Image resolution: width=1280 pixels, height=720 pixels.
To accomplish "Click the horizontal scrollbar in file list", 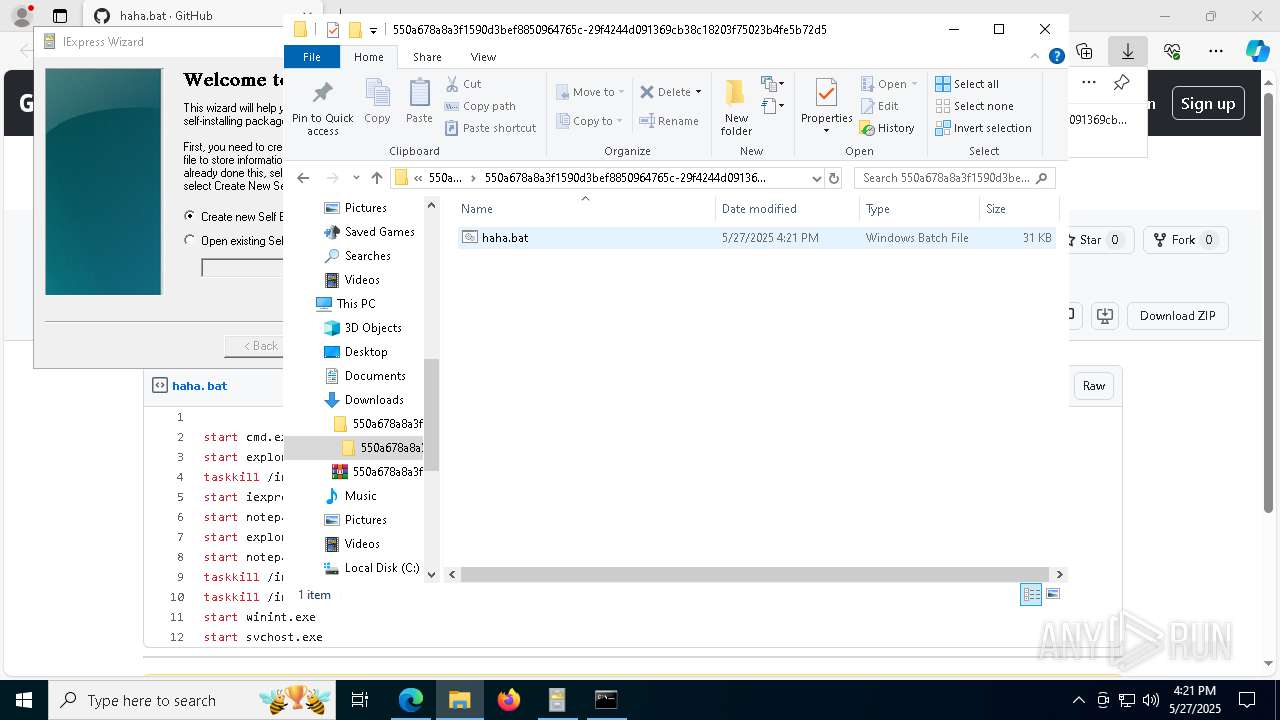I will (754, 574).
